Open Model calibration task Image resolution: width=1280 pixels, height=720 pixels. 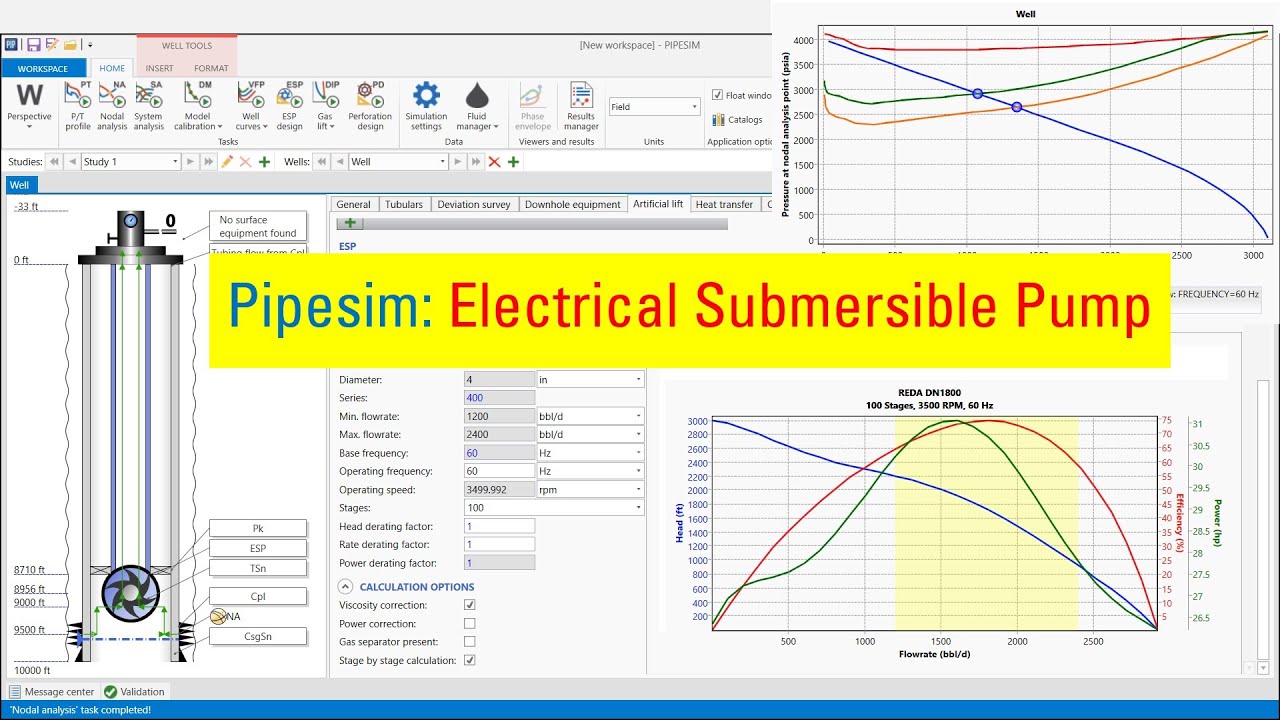[x=197, y=106]
